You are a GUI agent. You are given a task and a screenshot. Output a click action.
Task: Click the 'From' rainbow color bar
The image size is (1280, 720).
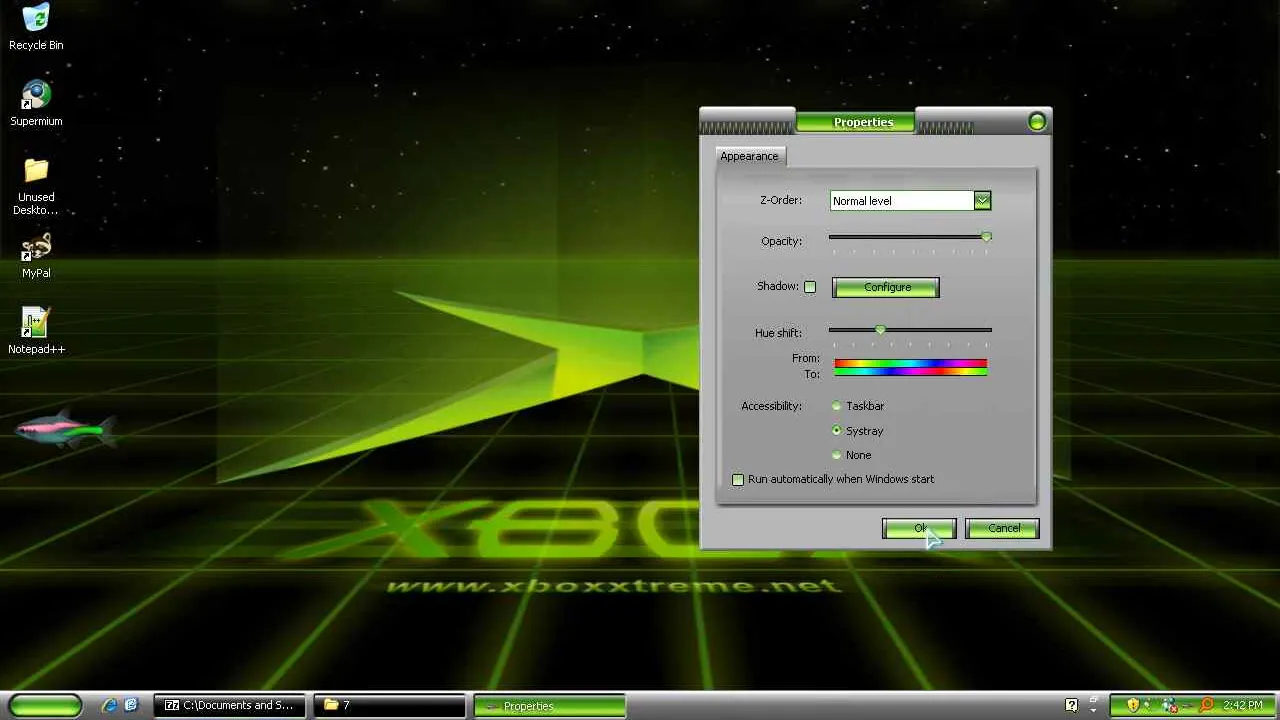click(x=910, y=363)
